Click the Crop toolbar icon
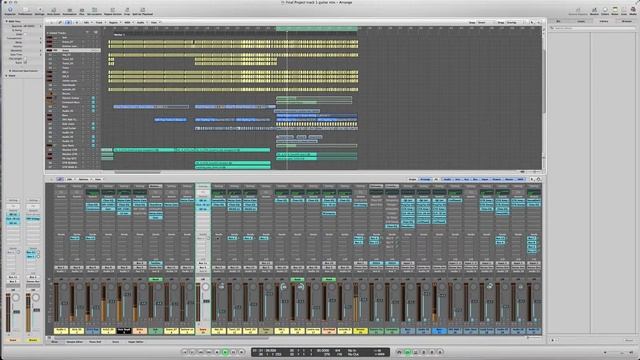This screenshot has height=360, width=640. 127,11
